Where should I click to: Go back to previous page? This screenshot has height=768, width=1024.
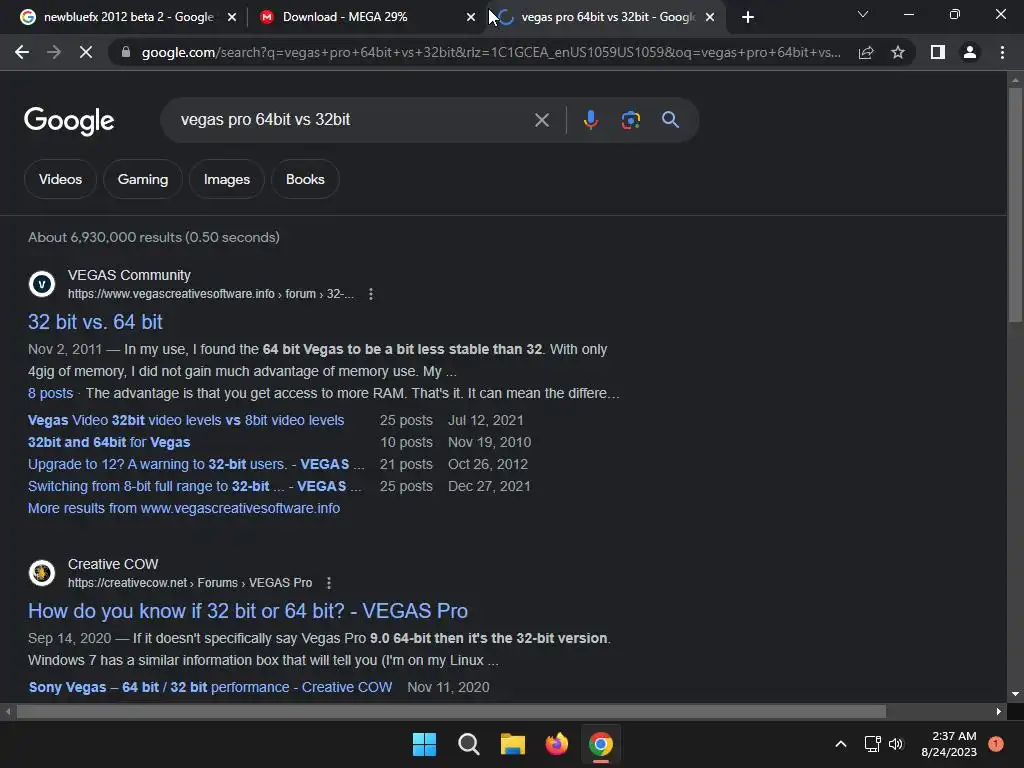tap(22, 52)
